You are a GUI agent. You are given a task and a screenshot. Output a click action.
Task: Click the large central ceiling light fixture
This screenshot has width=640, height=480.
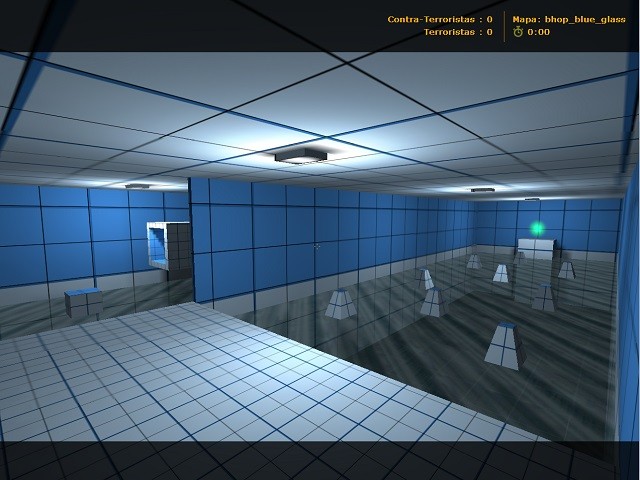click(301, 155)
